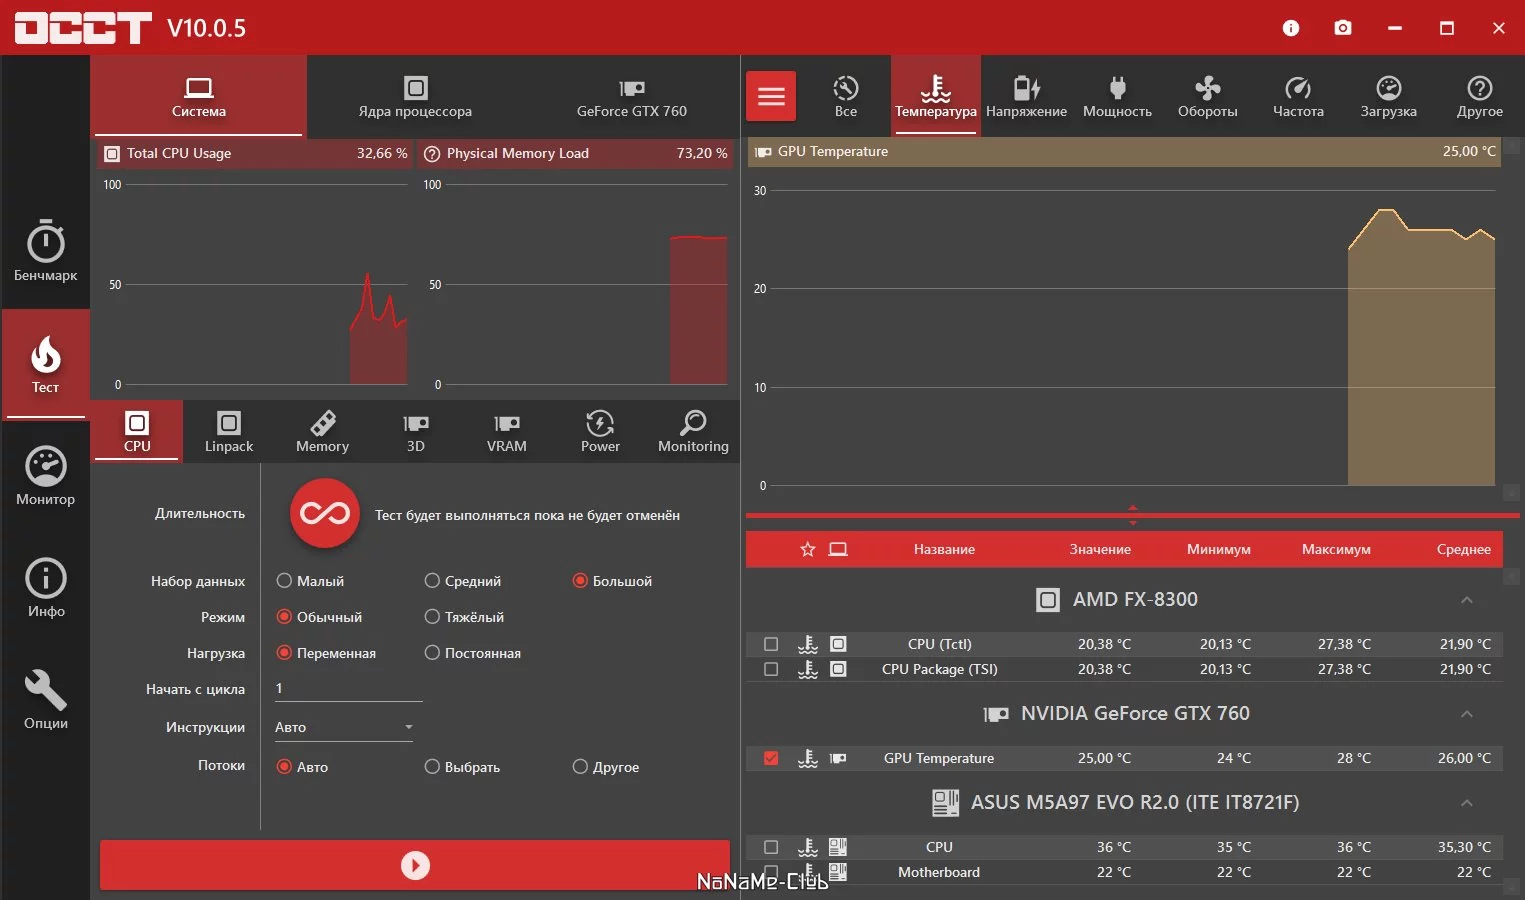Sort by Значение column header
The width and height of the screenshot is (1525, 900).
coord(1100,549)
